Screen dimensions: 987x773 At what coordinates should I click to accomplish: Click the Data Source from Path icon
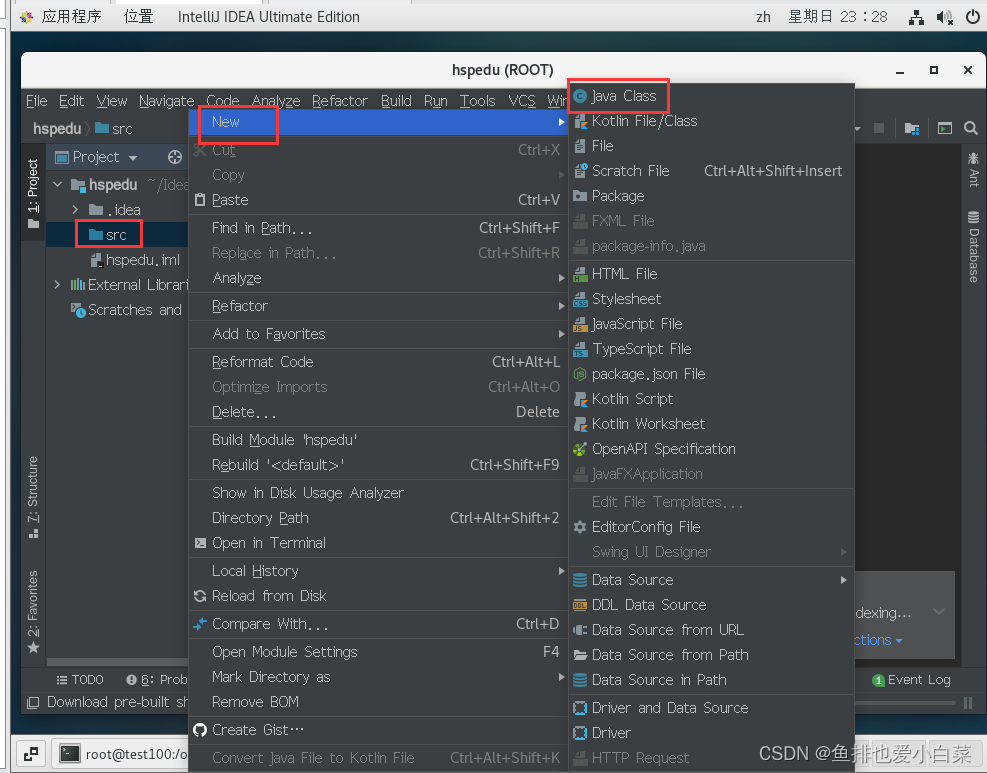pos(580,655)
